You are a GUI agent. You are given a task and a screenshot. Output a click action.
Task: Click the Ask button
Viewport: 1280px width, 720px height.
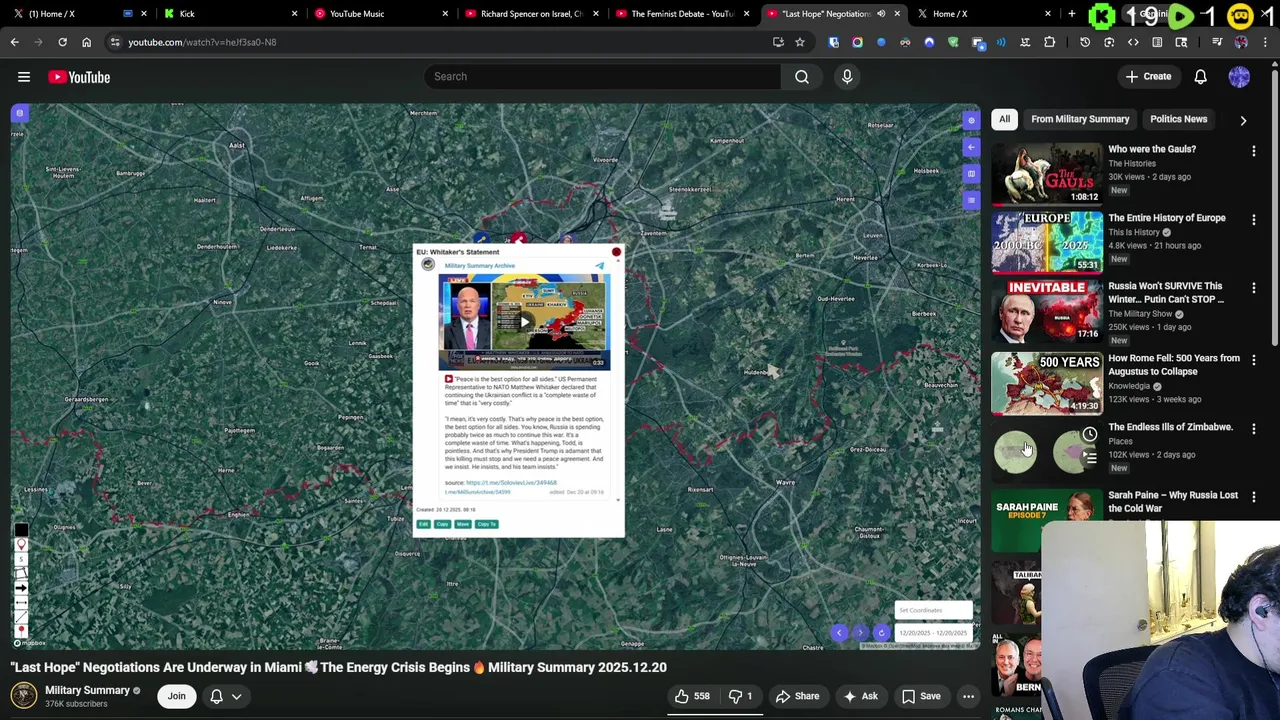click(x=860, y=696)
